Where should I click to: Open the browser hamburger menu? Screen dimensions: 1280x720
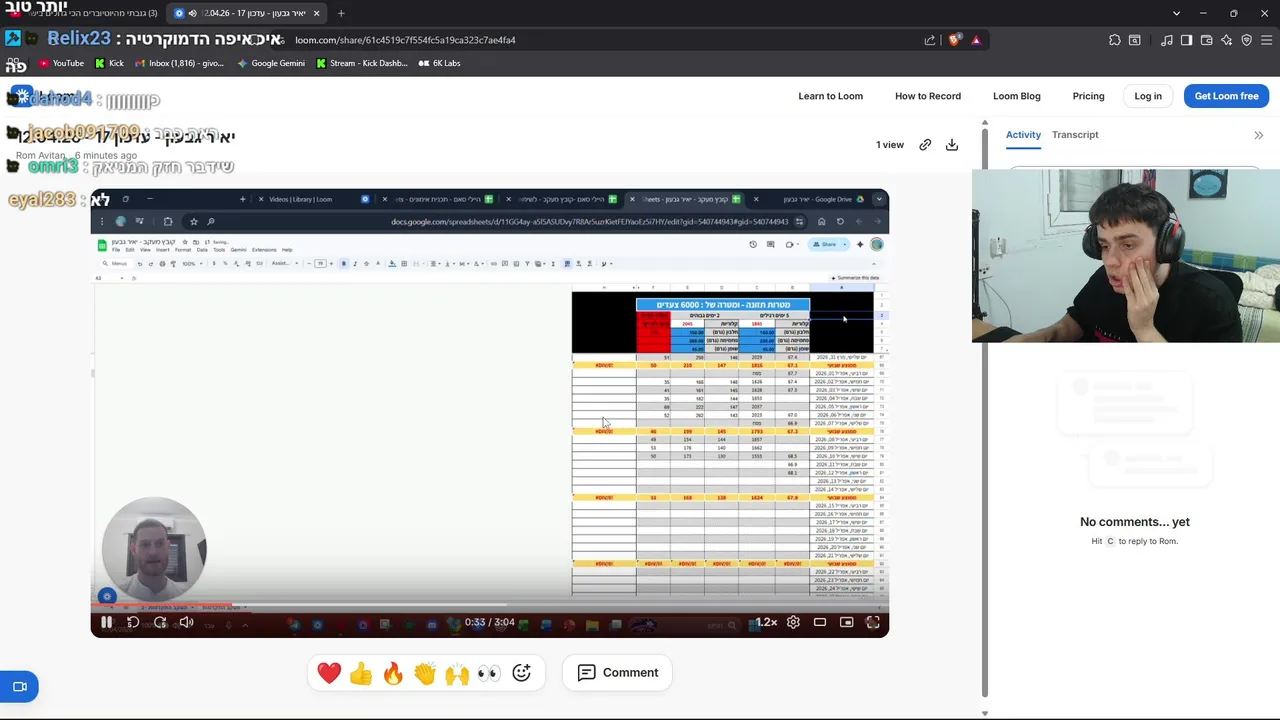(x=1267, y=40)
